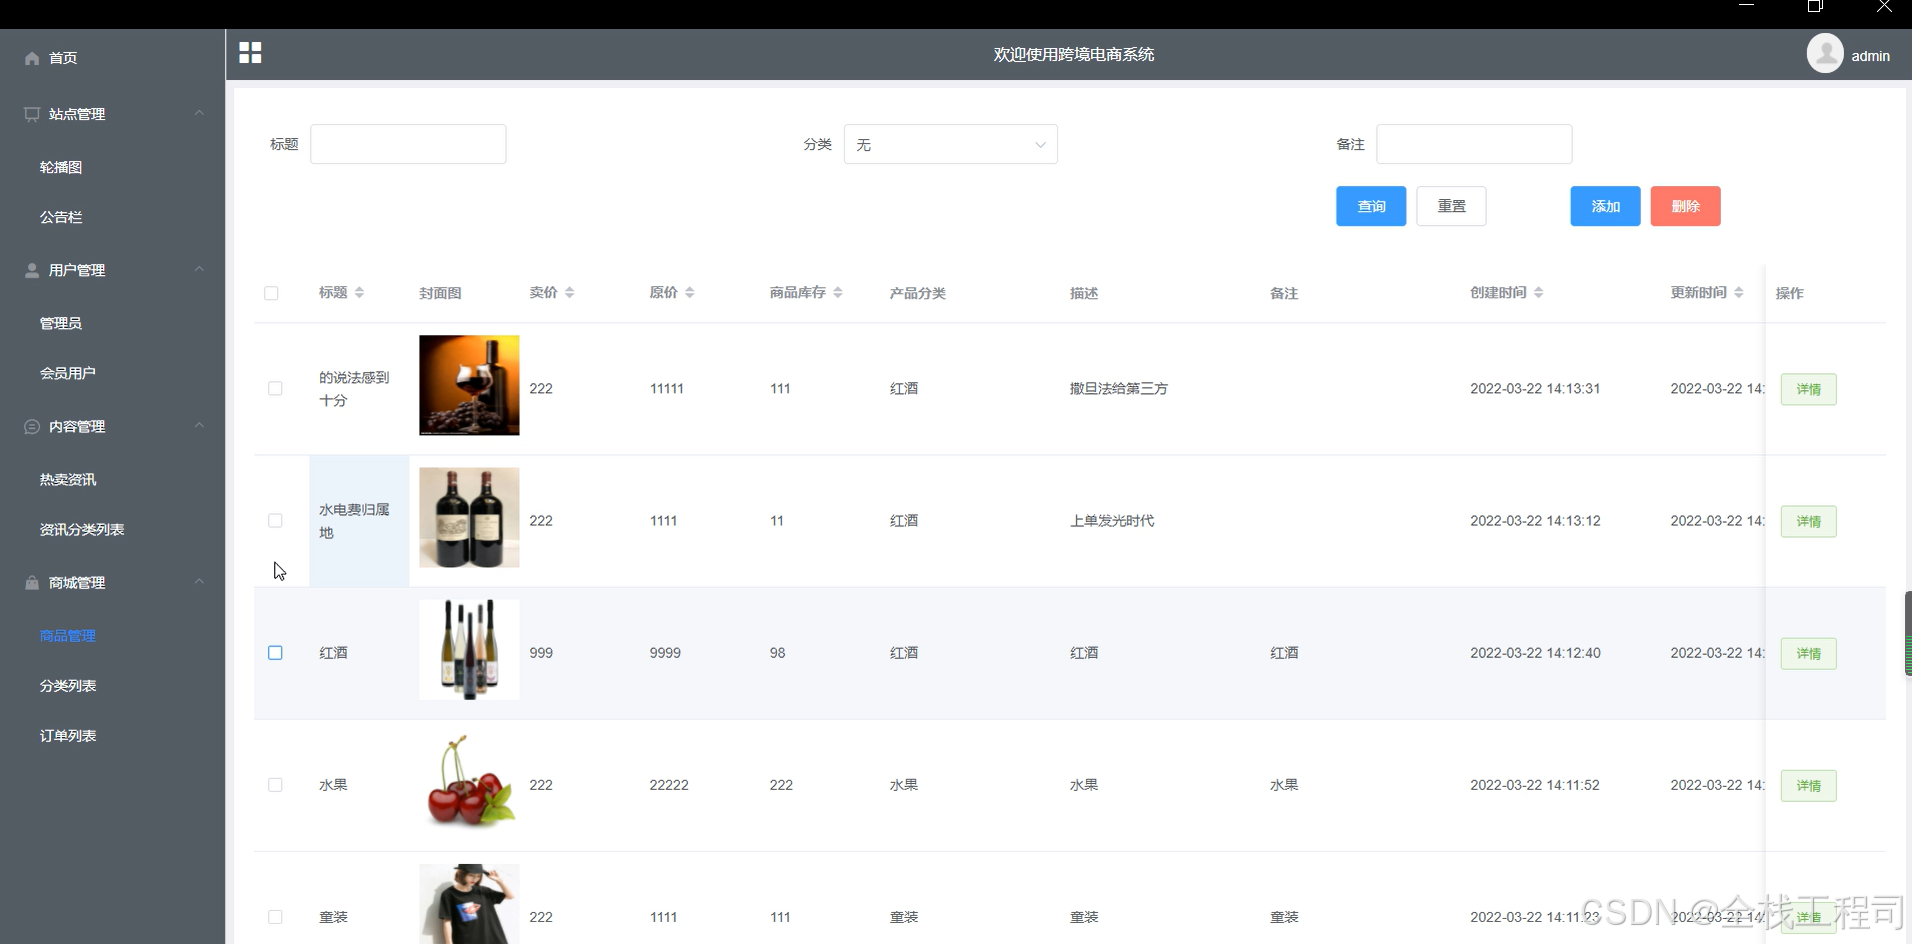This screenshot has width=1912, height=944.
Task: Open the 分类 dropdown showing 无
Action: 950,144
